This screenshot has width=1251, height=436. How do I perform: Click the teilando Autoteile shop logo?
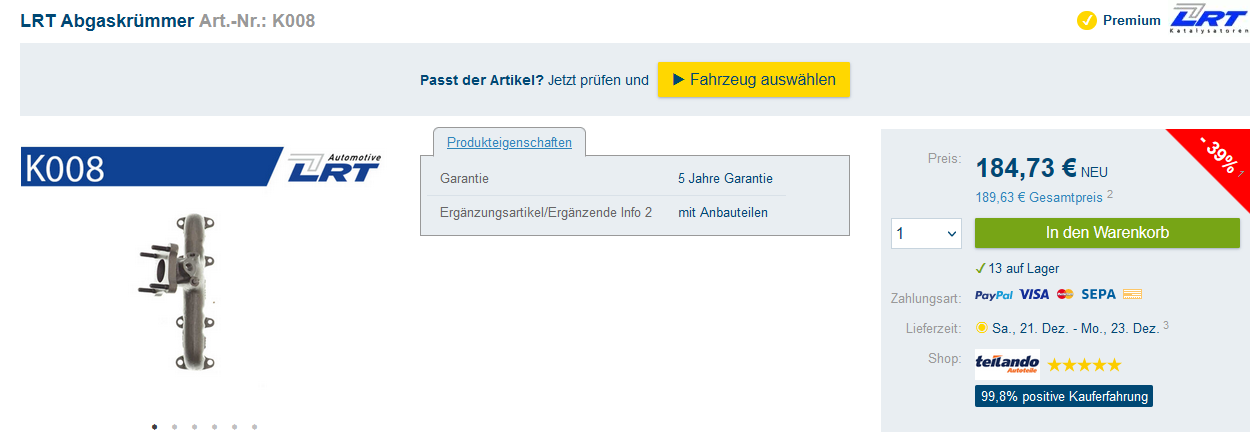1007,364
